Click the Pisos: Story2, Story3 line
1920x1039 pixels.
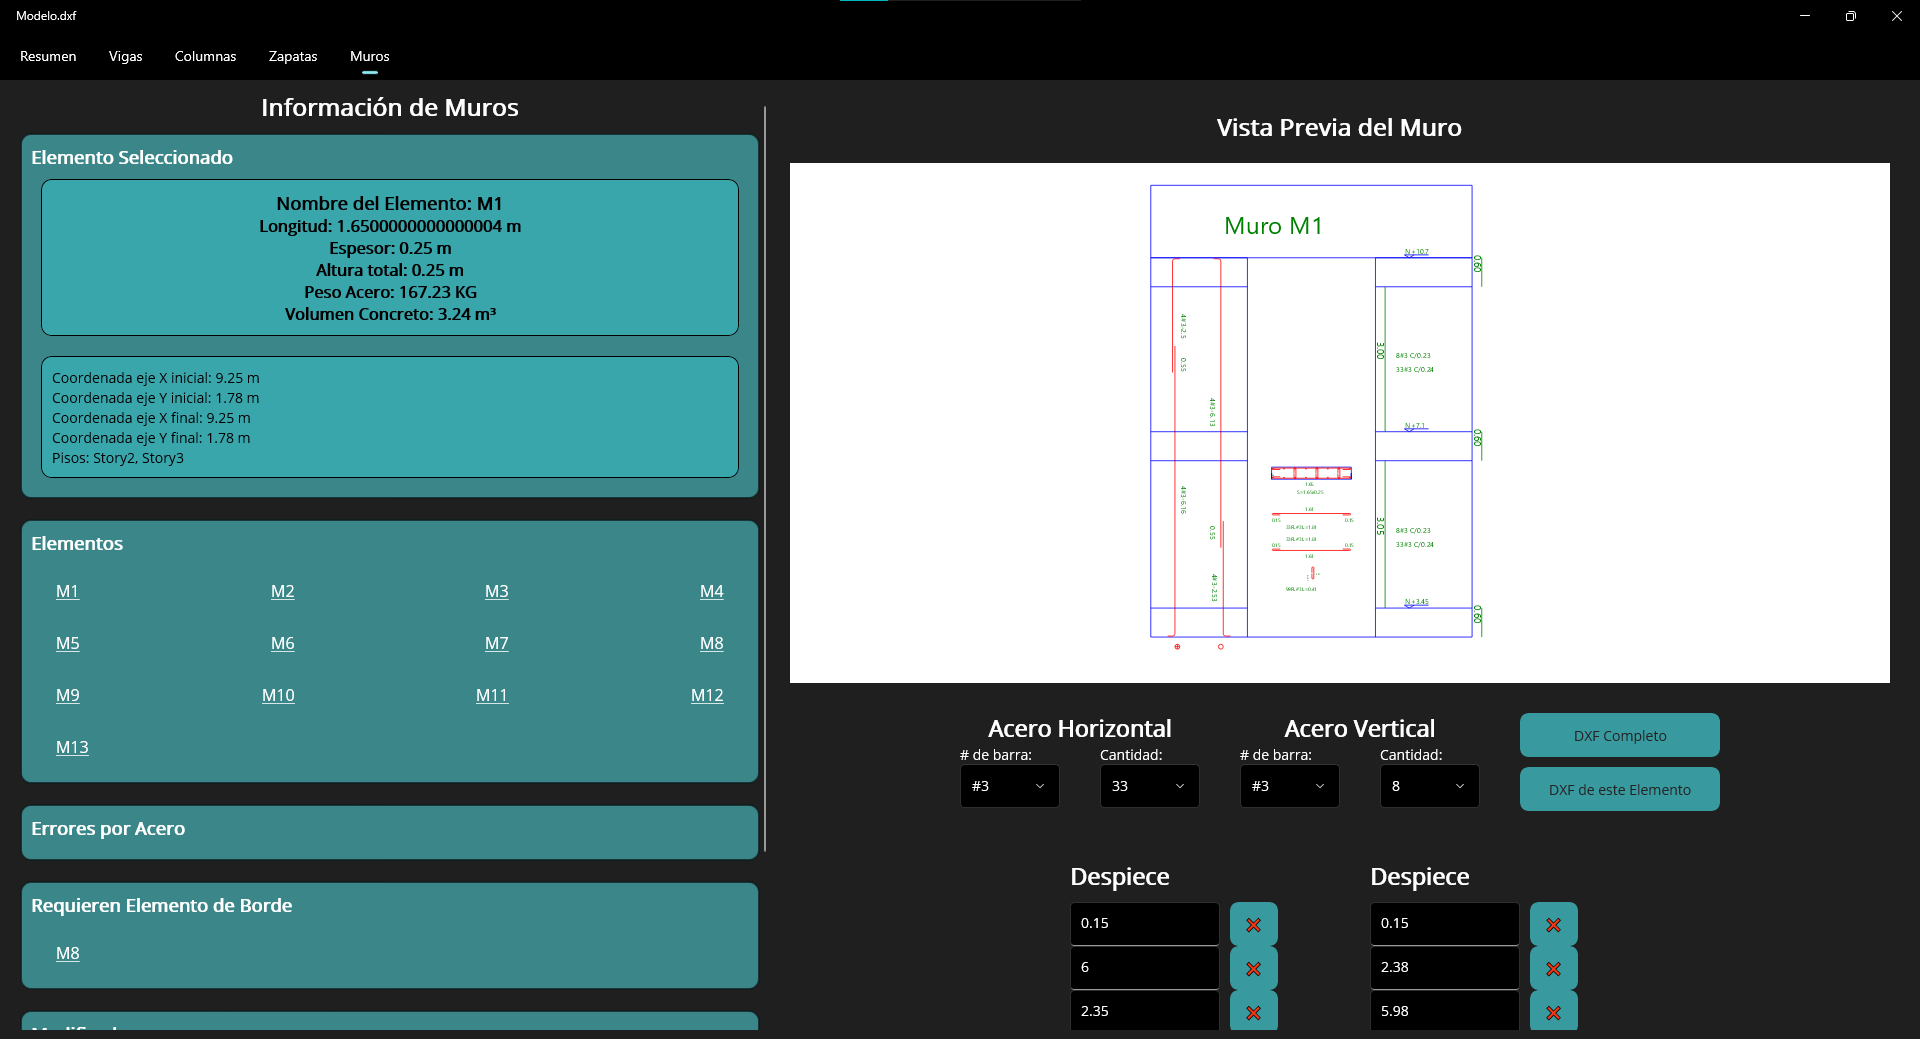click(118, 458)
